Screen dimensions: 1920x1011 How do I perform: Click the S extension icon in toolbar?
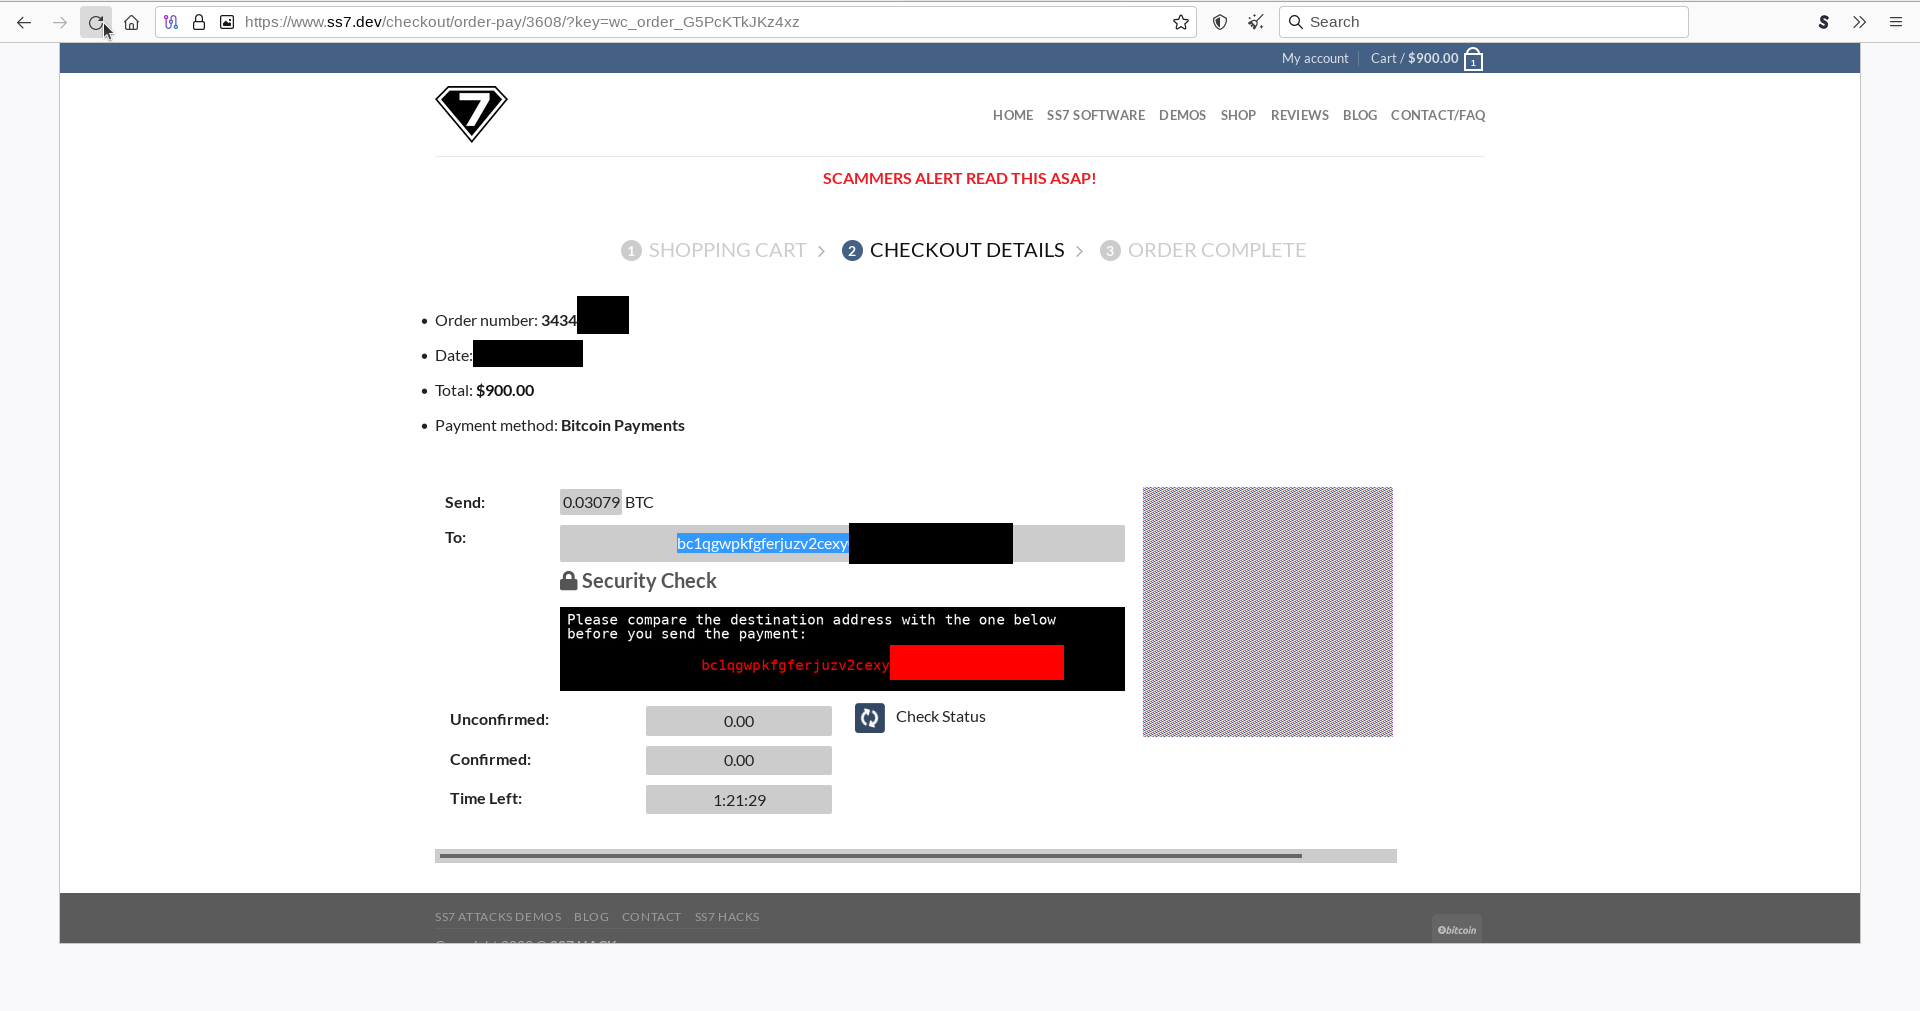pos(1824,22)
